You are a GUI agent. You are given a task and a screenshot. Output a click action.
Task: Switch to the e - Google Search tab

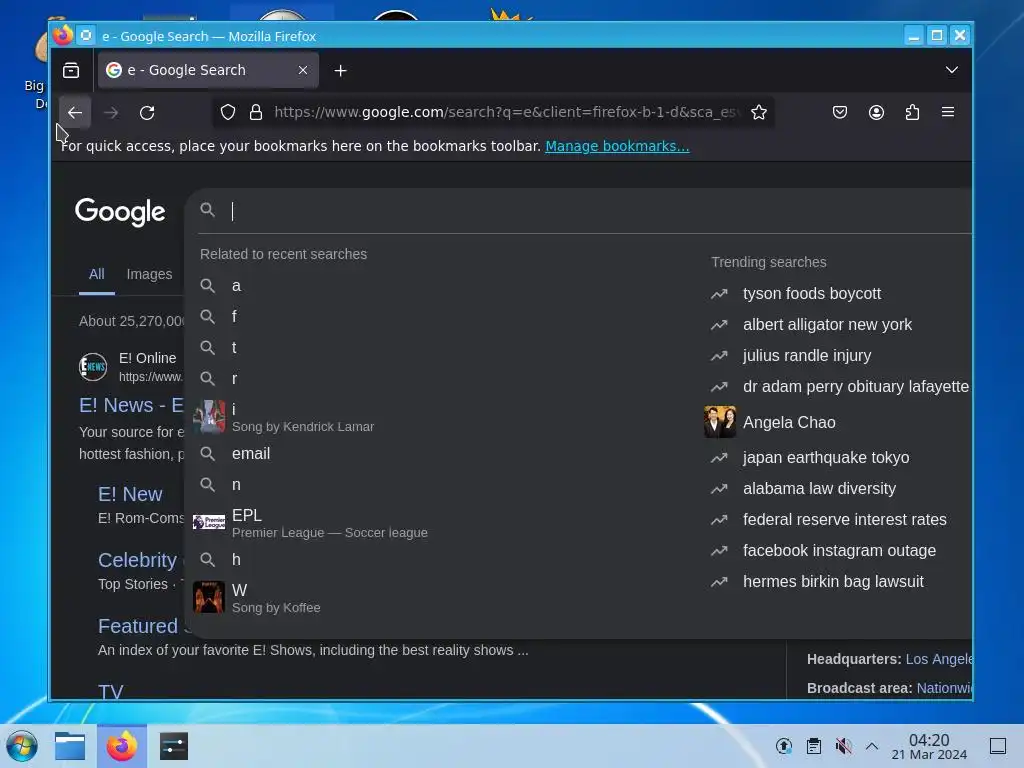208,70
